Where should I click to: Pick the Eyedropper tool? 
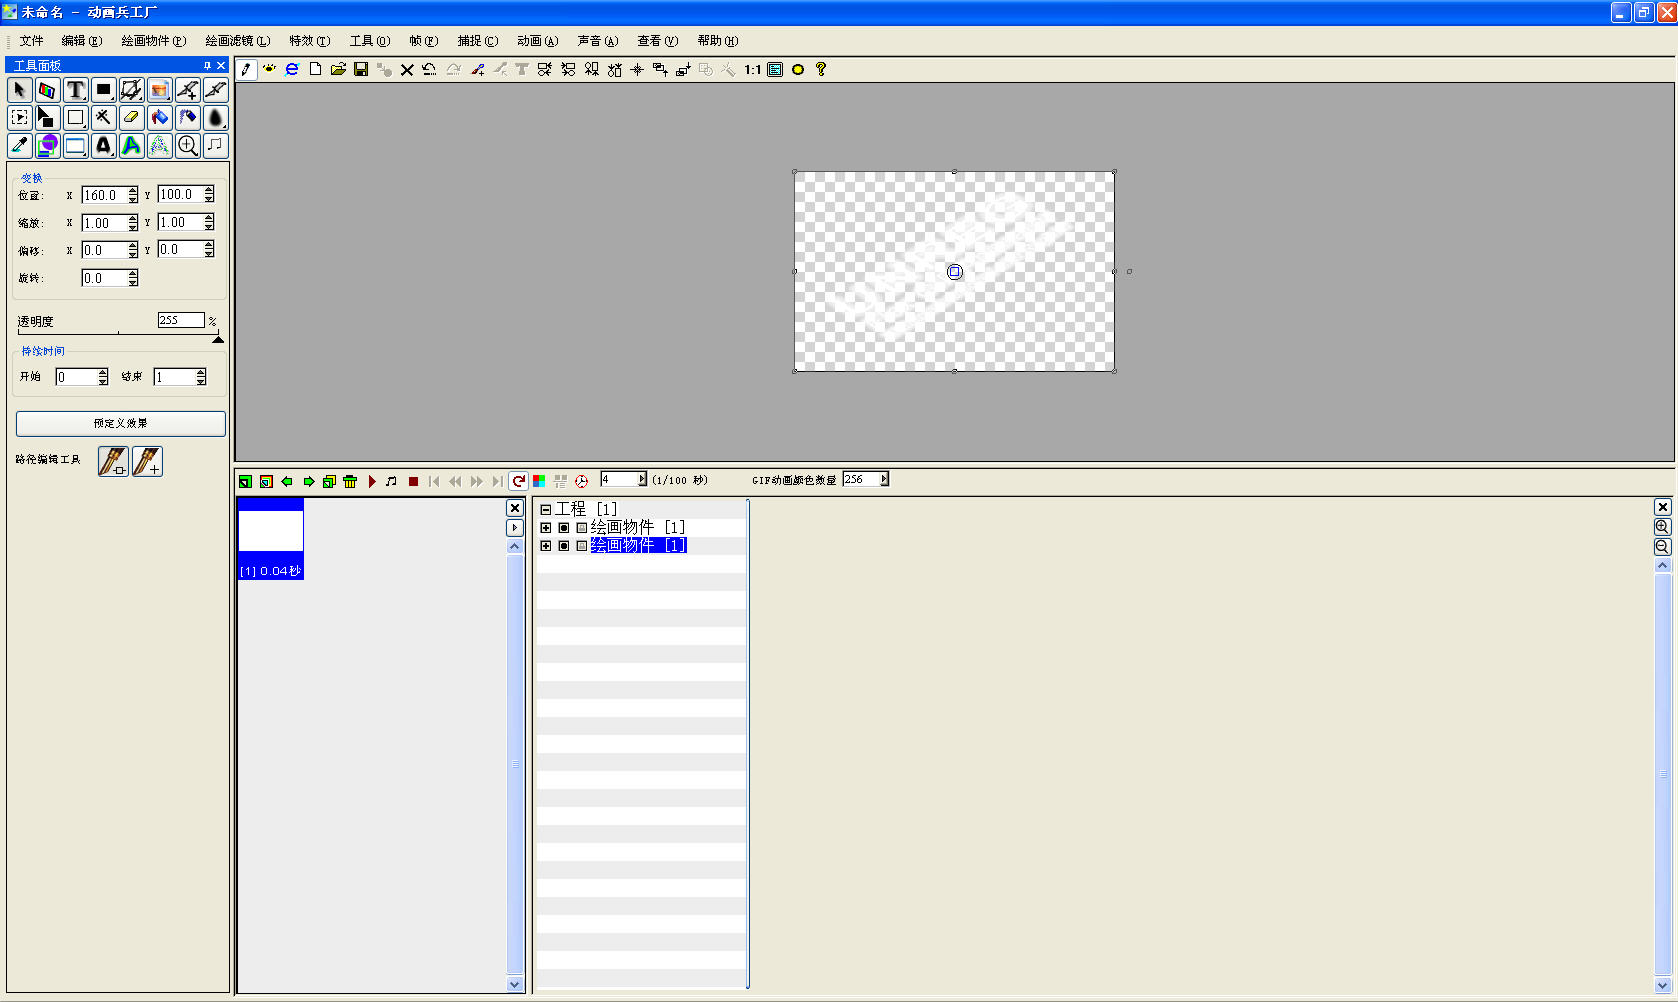coord(19,146)
